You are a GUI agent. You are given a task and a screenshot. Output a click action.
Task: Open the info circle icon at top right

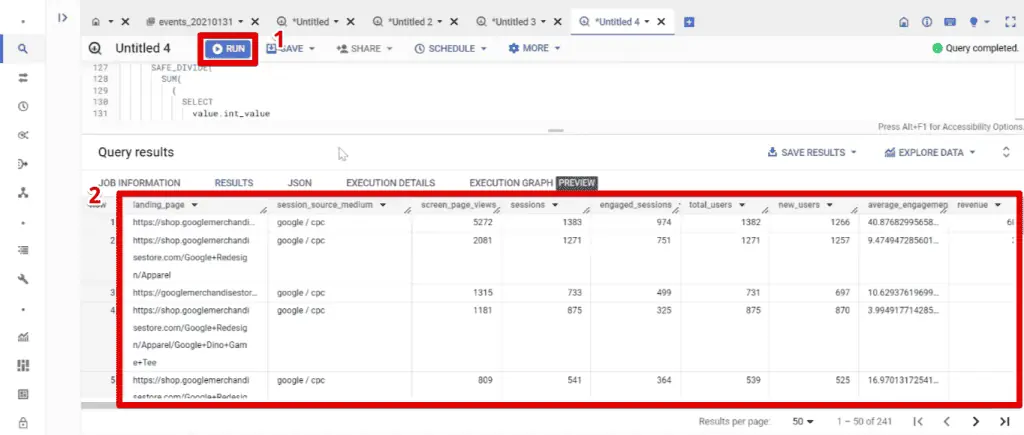(x=927, y=22)
